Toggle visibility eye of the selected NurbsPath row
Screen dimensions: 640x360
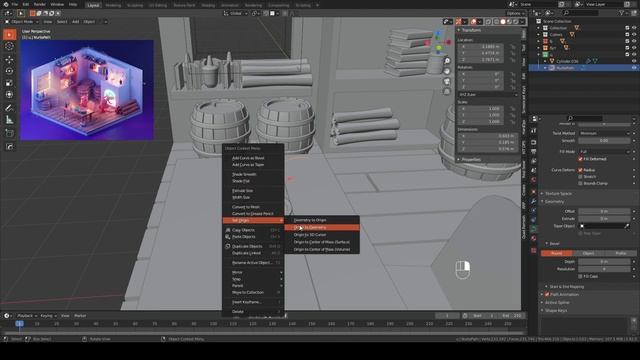[634, 68]
